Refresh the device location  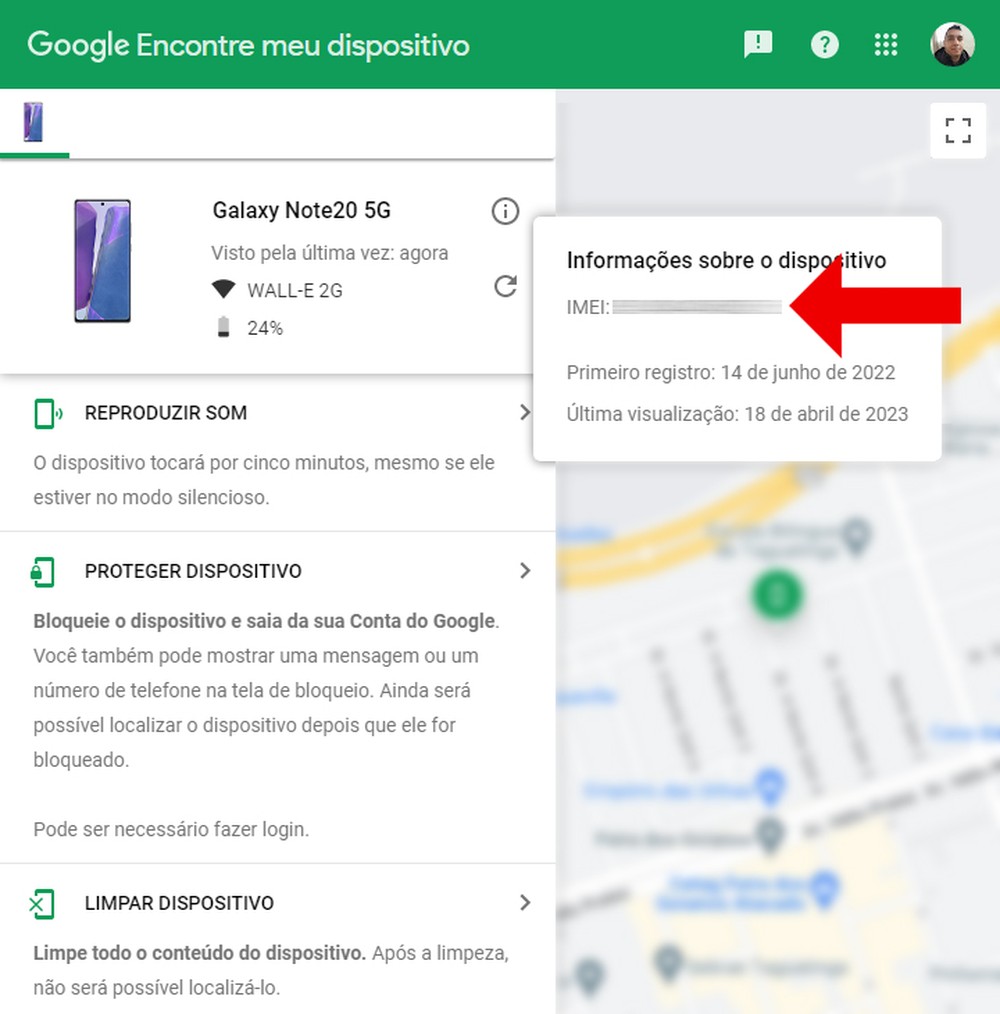coord(505,286)
